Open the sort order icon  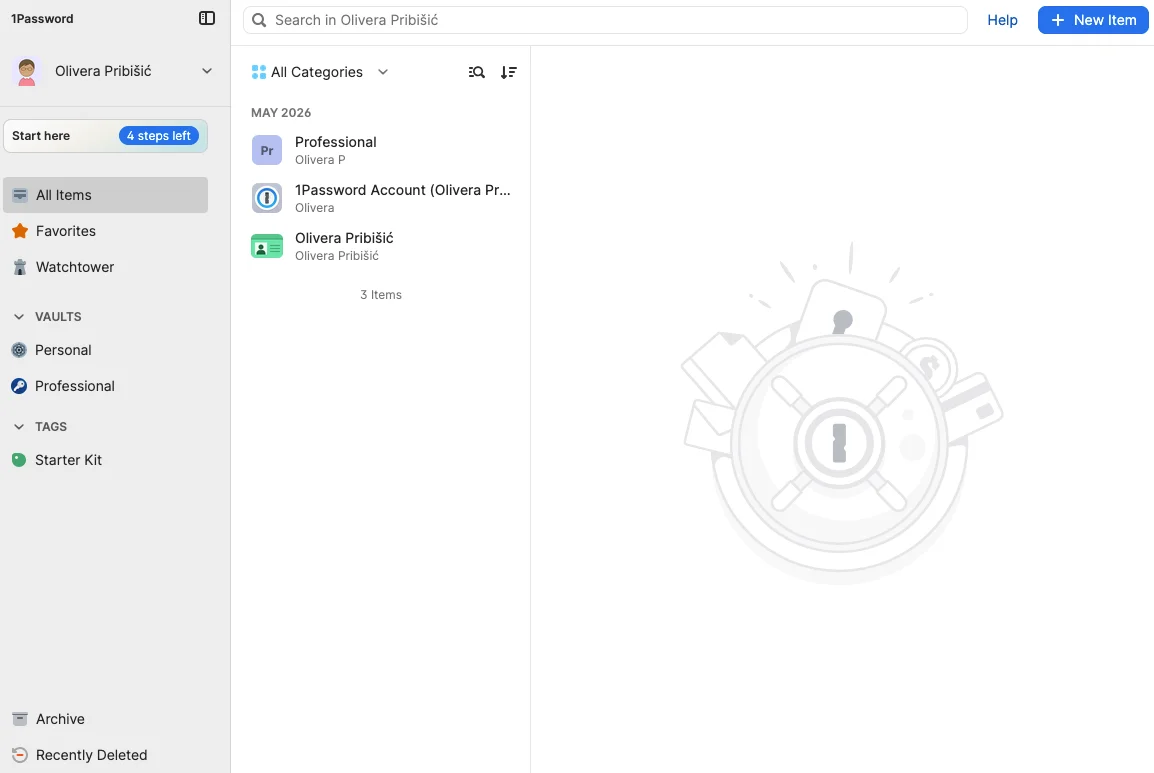click(x=509, y=72)
